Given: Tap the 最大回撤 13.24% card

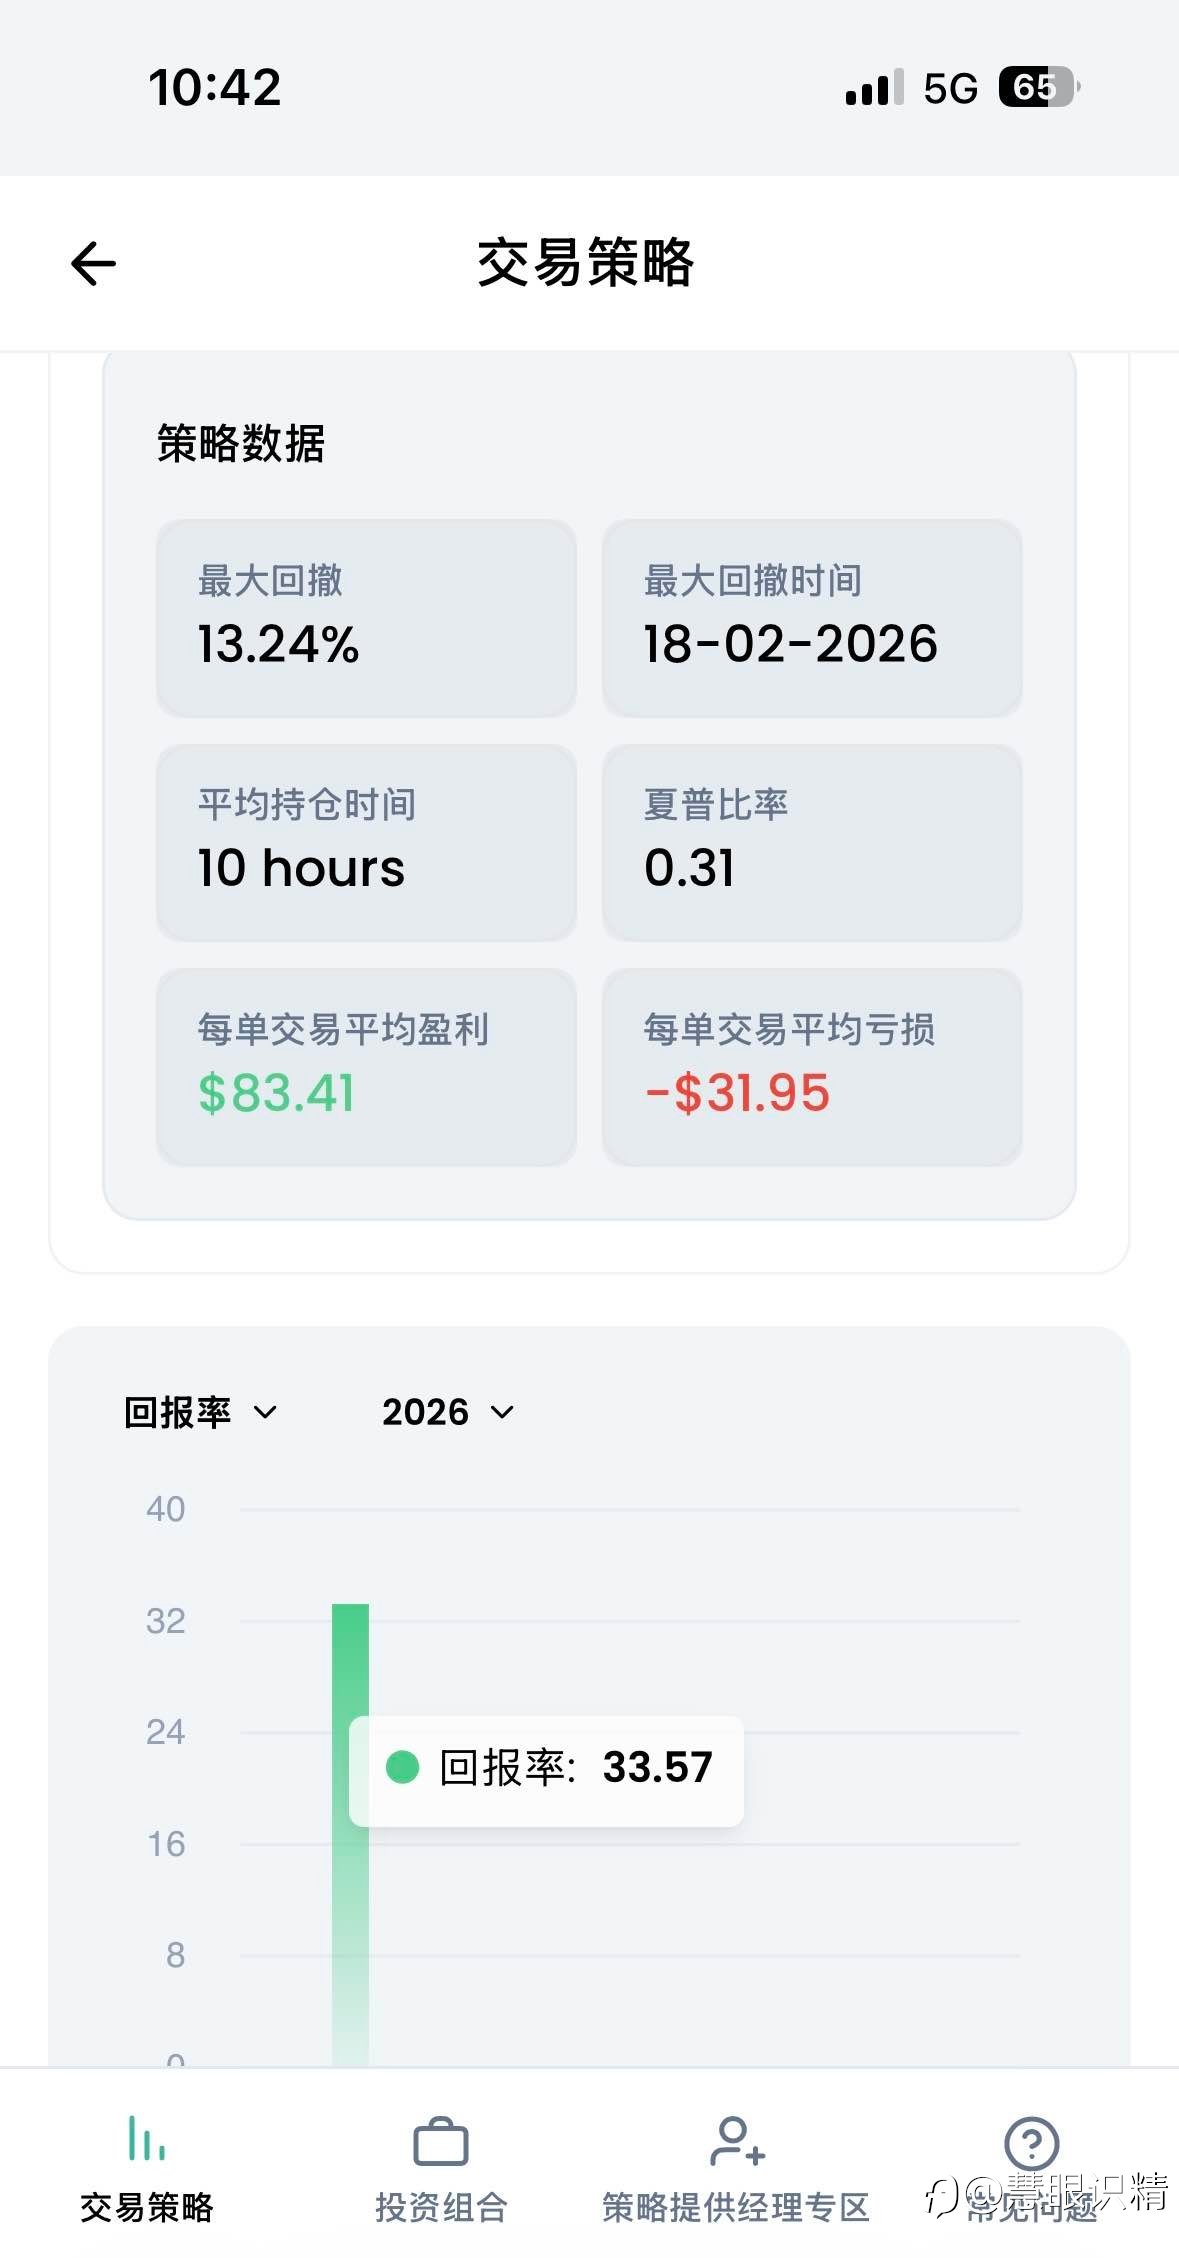Looking at the screenshot, I should pos(366,617).
